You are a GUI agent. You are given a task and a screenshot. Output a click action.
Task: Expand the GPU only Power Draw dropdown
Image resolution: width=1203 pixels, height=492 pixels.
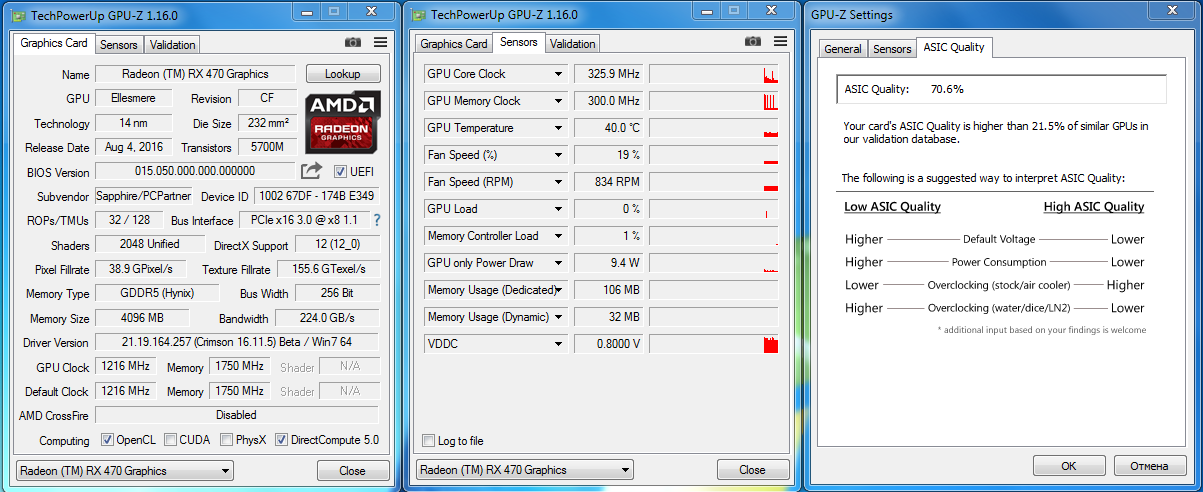pos(559,263)
